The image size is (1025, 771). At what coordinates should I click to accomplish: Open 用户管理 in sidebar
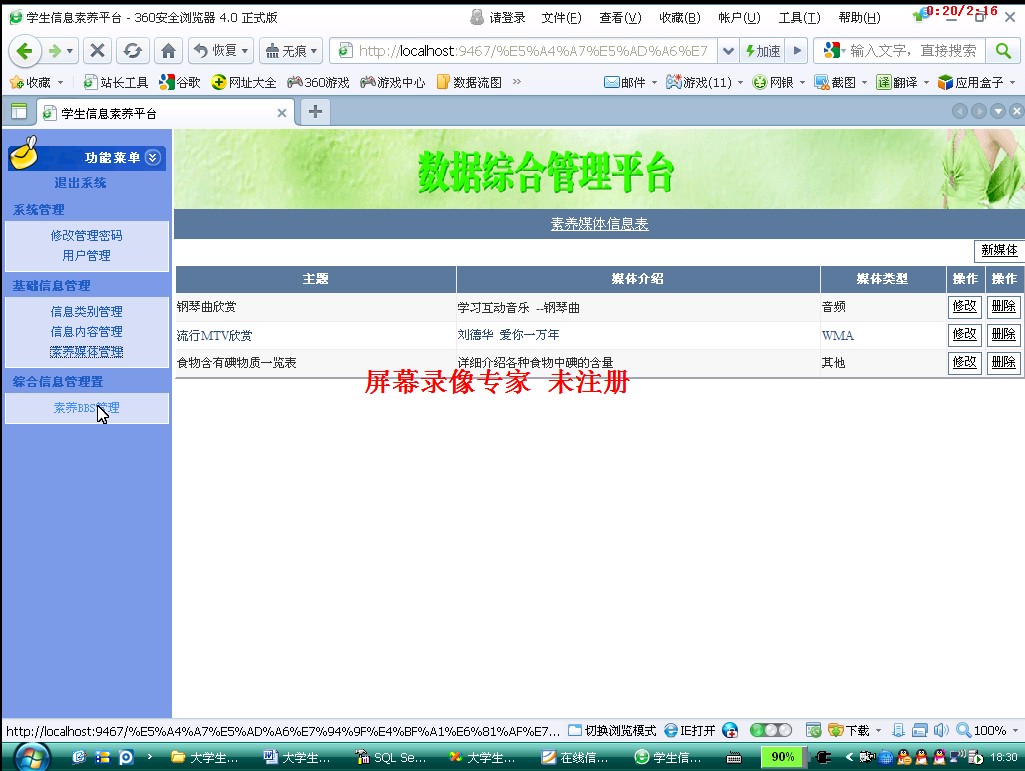86,256
